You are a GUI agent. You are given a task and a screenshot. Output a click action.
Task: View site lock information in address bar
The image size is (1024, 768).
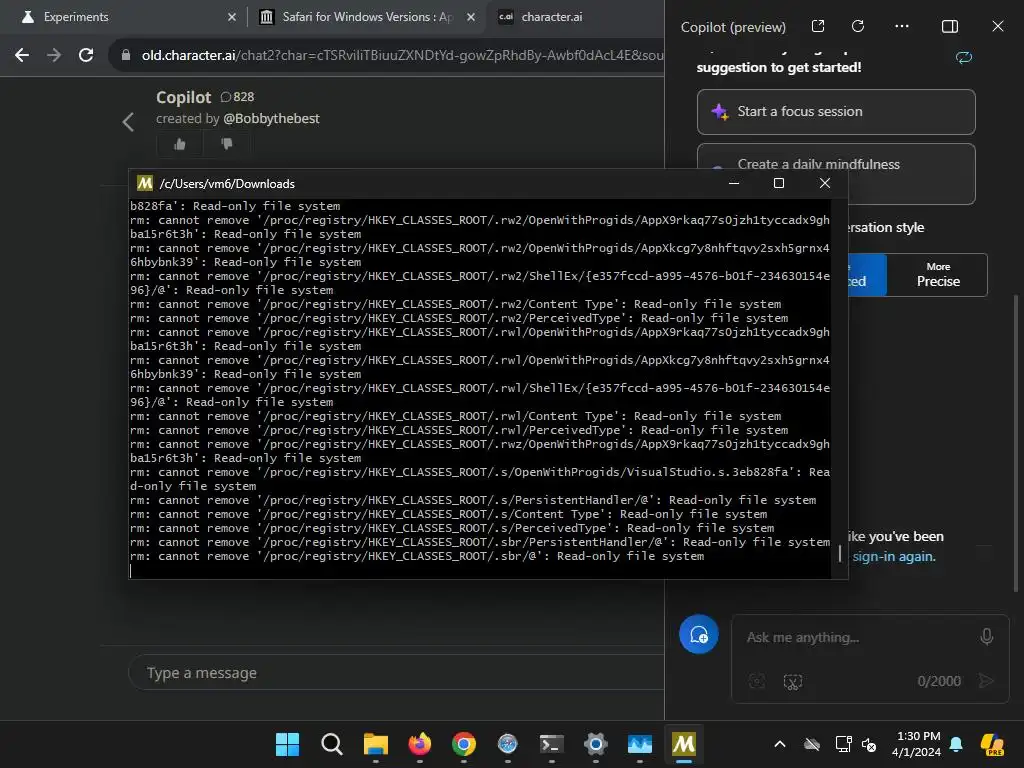click(126, 56)
